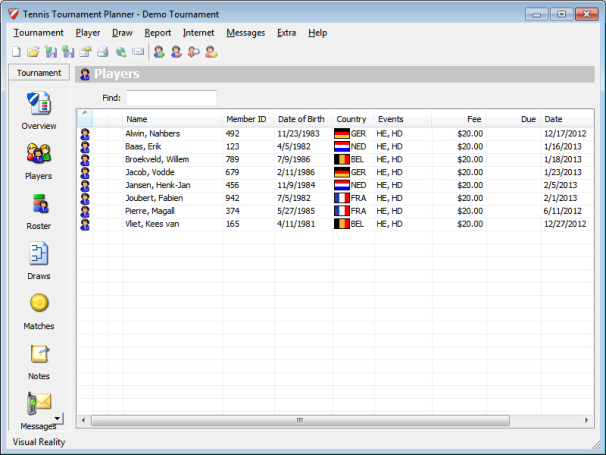606x455 pixels.
Task: Click the second disk icon with up arrow
Action: pos(68,52)
